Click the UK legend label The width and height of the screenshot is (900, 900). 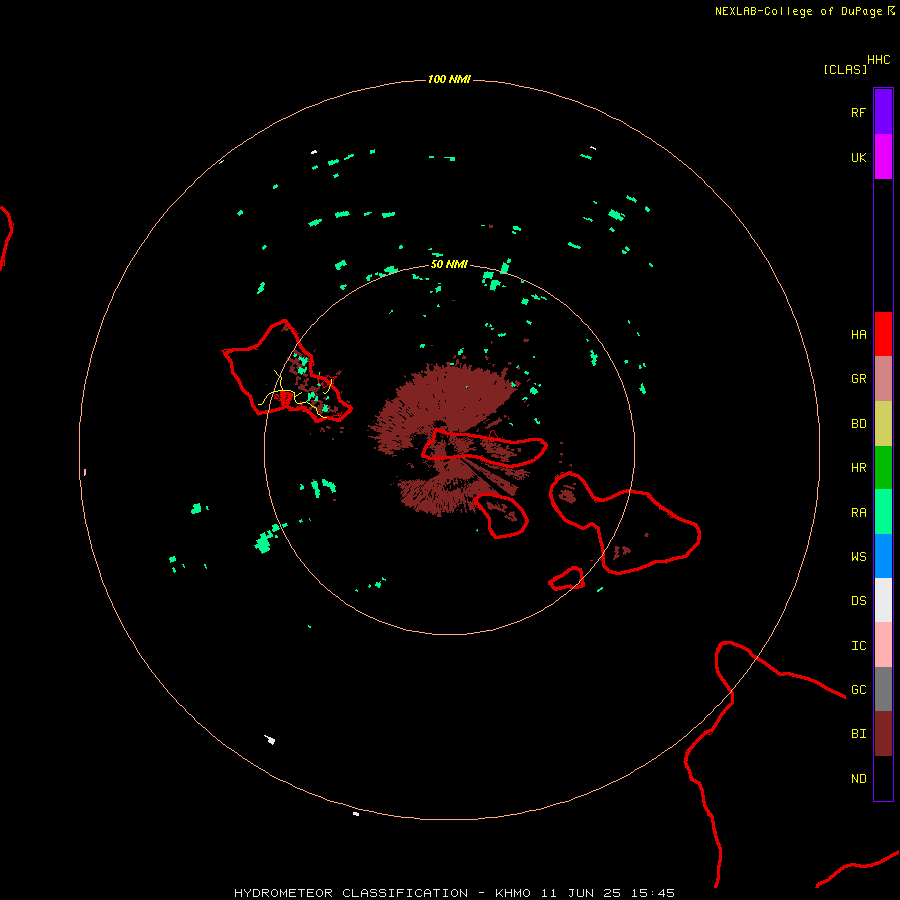tap(858, 157)
